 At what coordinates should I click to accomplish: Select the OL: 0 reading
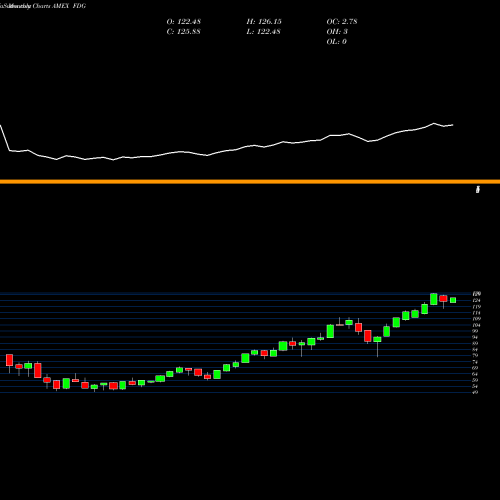[x=337, y=42]
